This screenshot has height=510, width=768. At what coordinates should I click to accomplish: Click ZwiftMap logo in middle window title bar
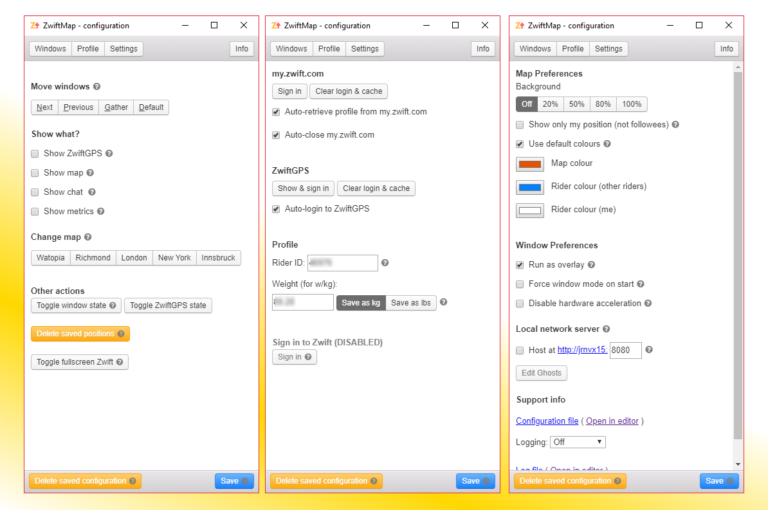pyautogui.click(x=276, y=25)
